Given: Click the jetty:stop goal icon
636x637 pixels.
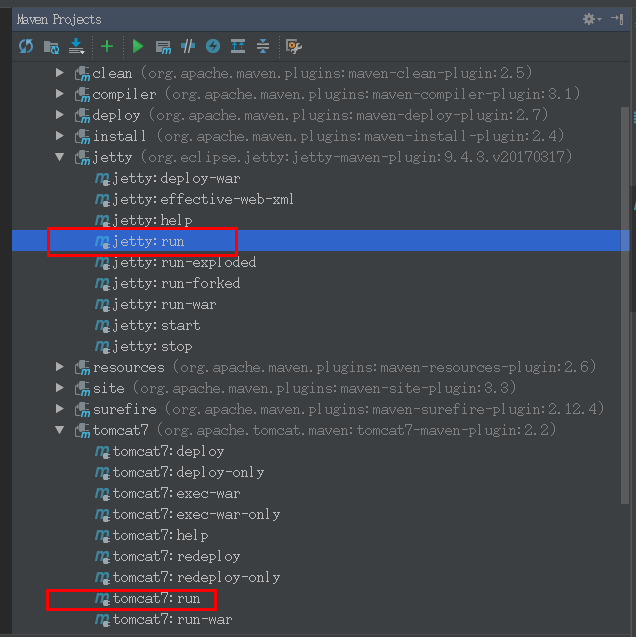Looking at the screenshot, I should coord(102,347).
